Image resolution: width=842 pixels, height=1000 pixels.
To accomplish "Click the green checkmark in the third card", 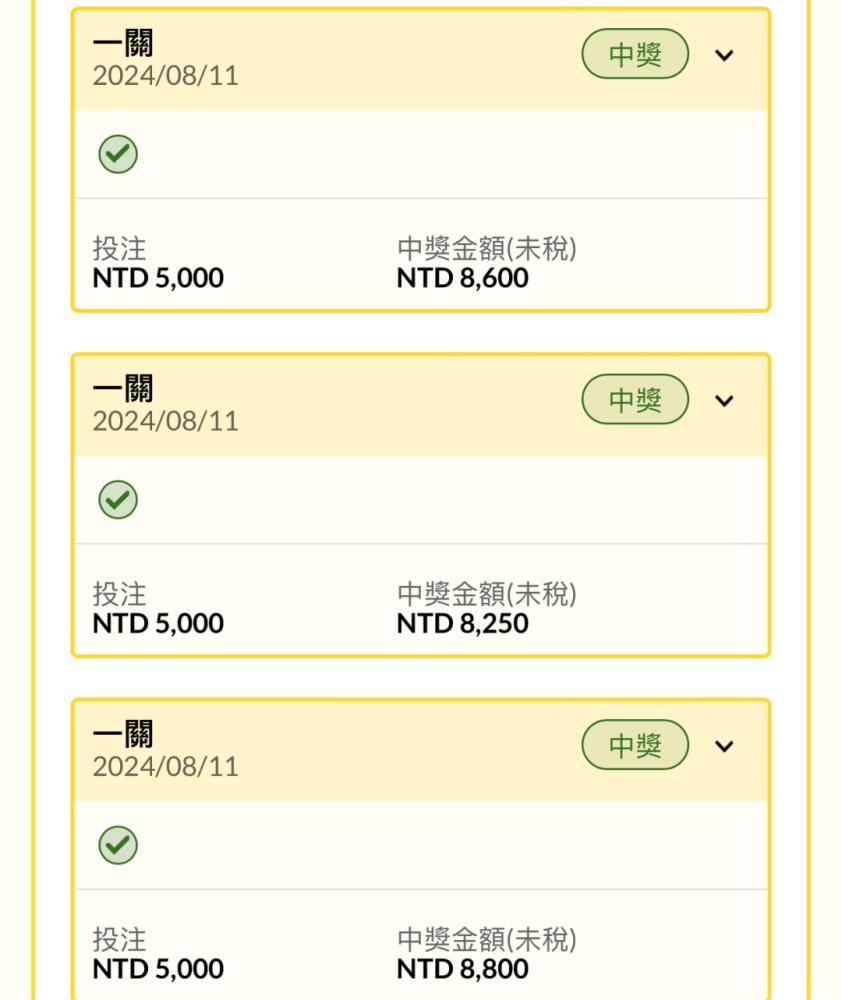I will pyautogui.click(x=118, y=845).
